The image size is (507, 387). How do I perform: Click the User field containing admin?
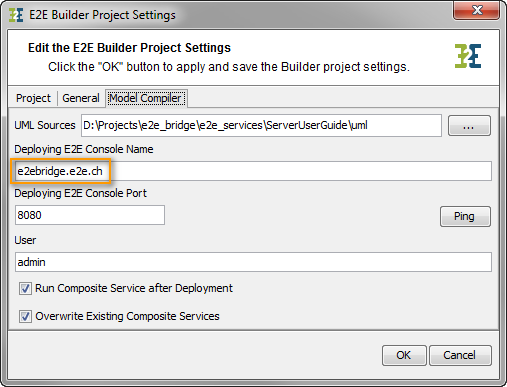click(253, 262)
